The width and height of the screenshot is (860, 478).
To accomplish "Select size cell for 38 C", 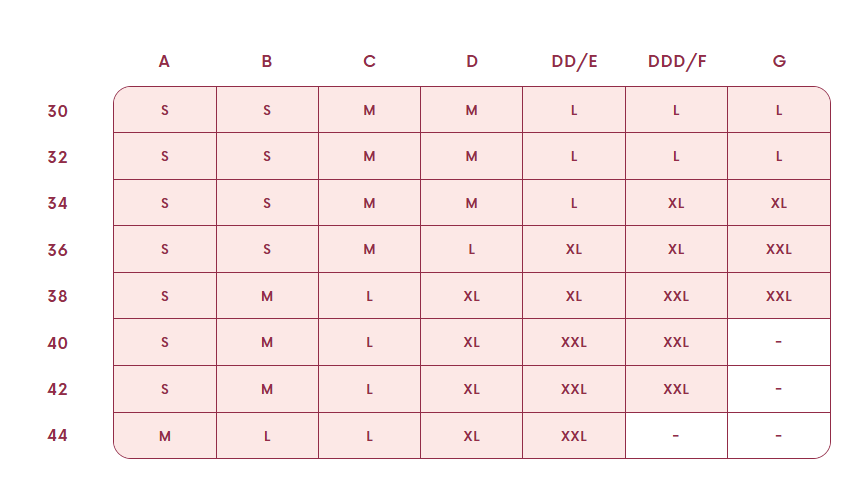I will tap(369, 296).
